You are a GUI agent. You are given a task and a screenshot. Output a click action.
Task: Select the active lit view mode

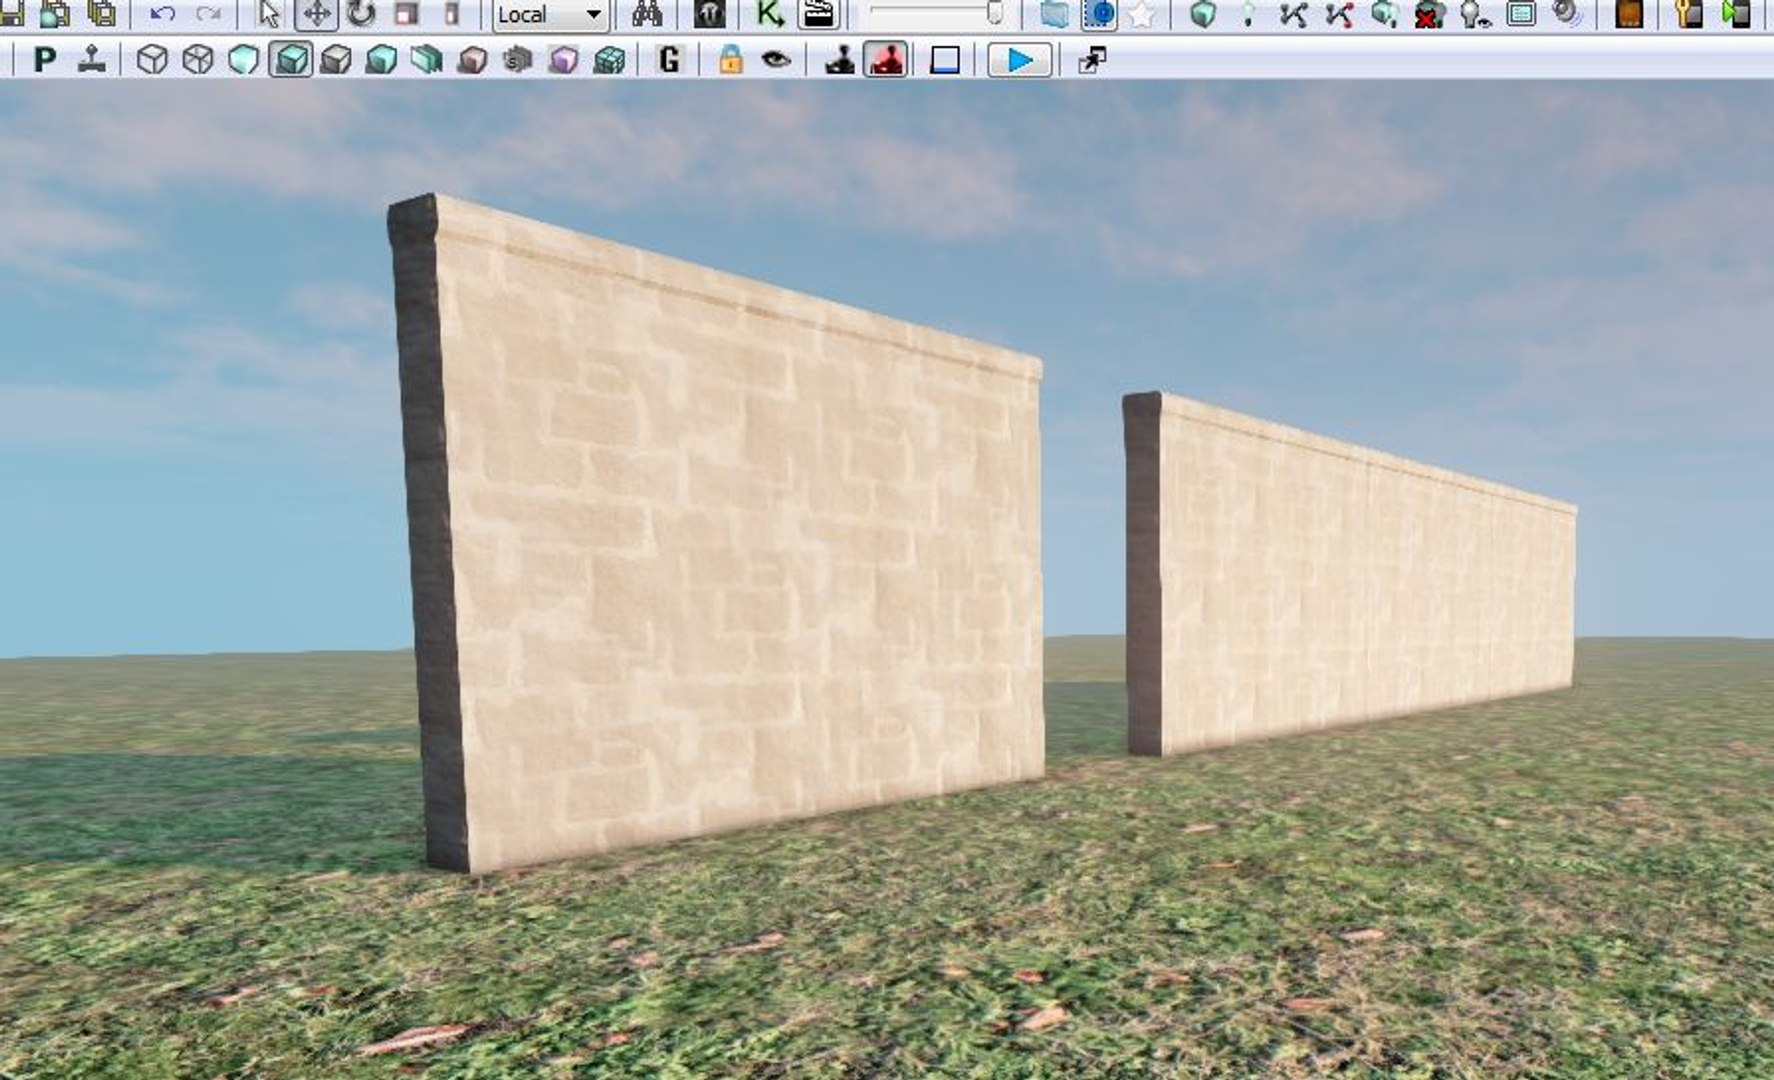[290, 60]
